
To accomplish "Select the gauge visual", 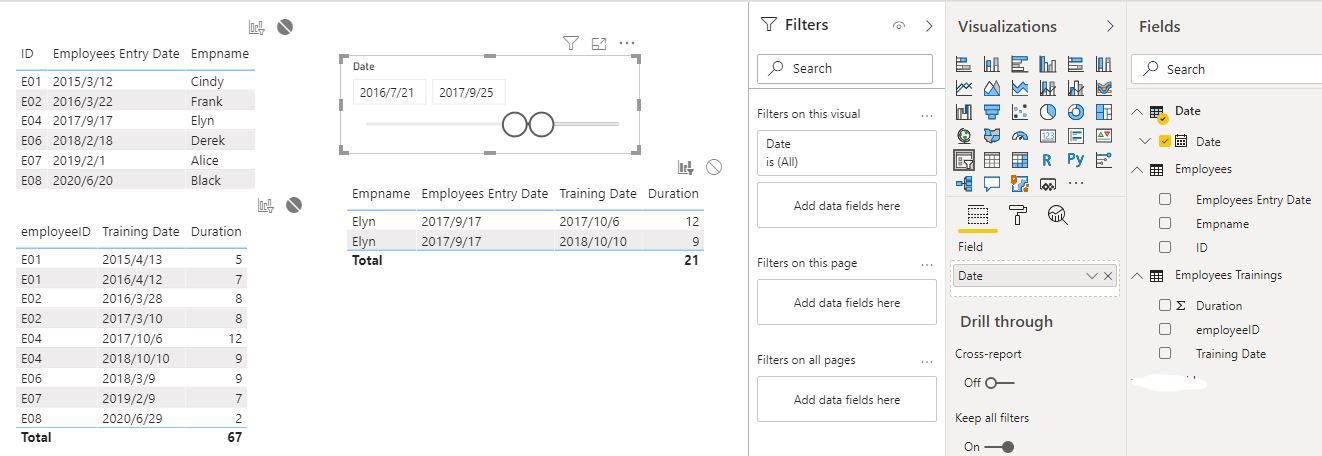I will coord(1020,136).
